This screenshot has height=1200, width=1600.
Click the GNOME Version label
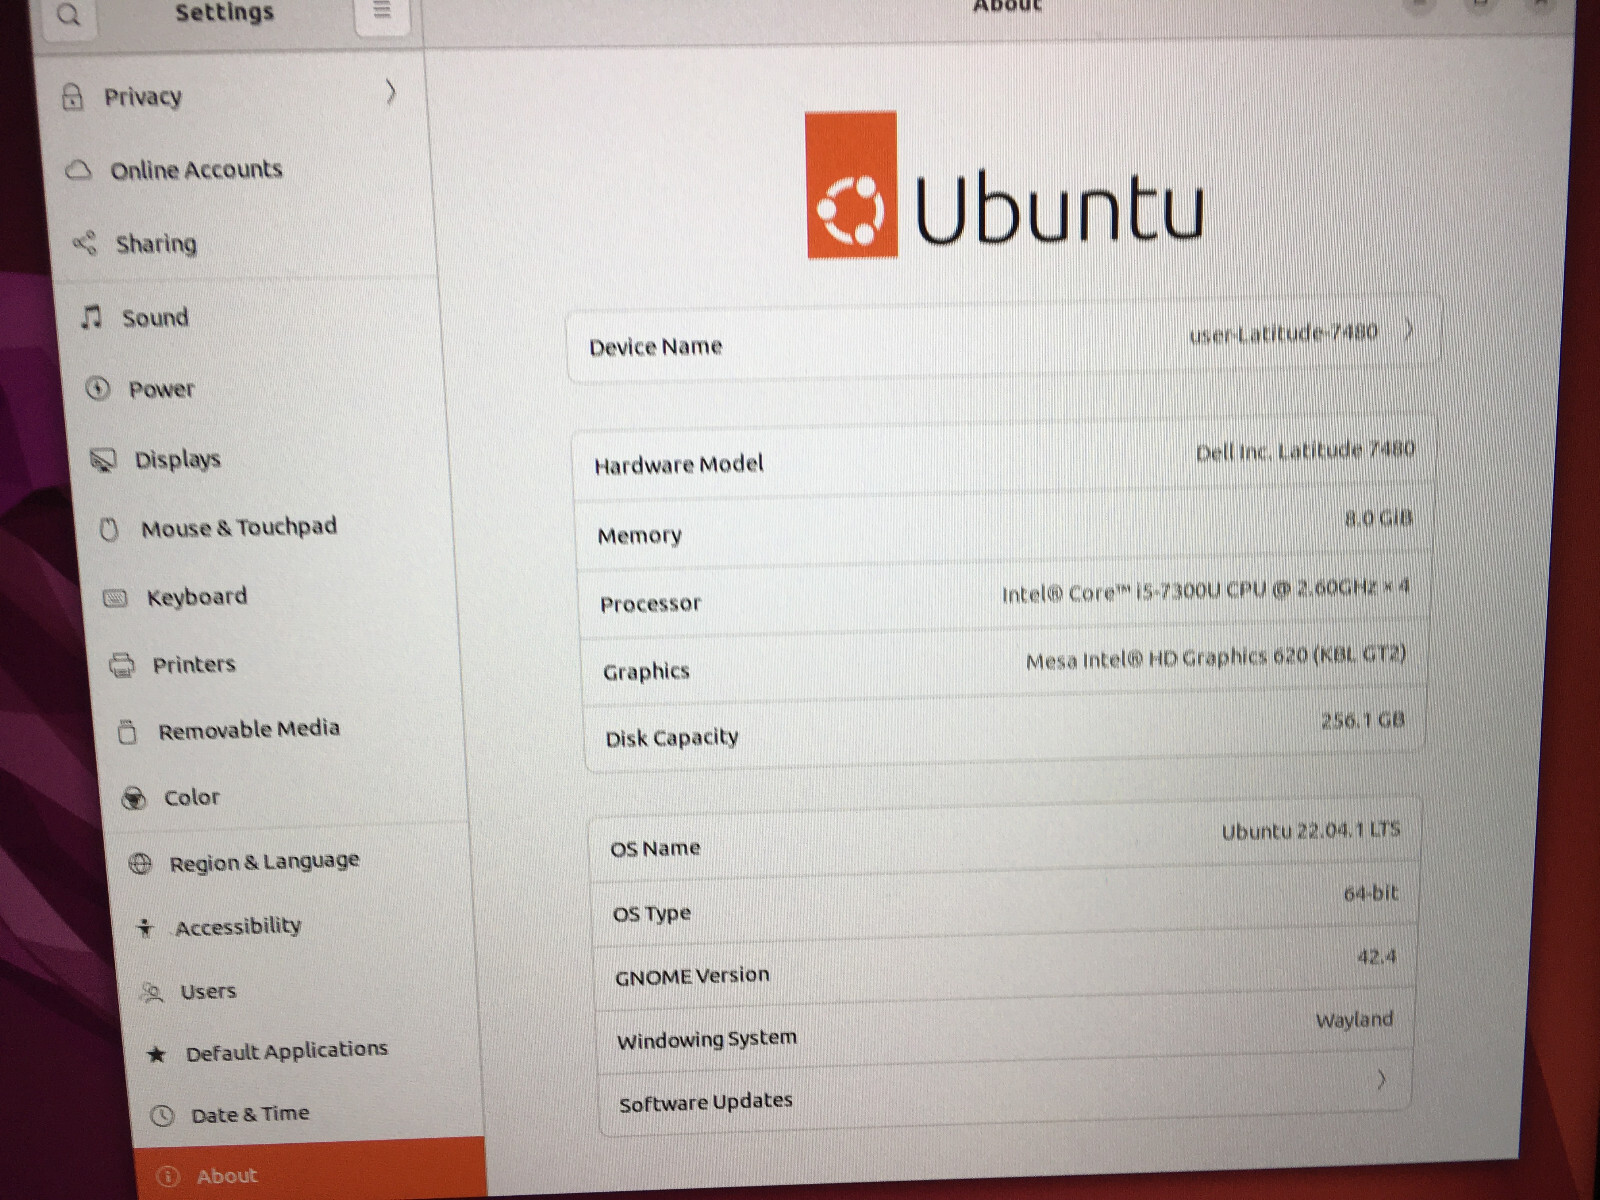(x=692, y=976)
